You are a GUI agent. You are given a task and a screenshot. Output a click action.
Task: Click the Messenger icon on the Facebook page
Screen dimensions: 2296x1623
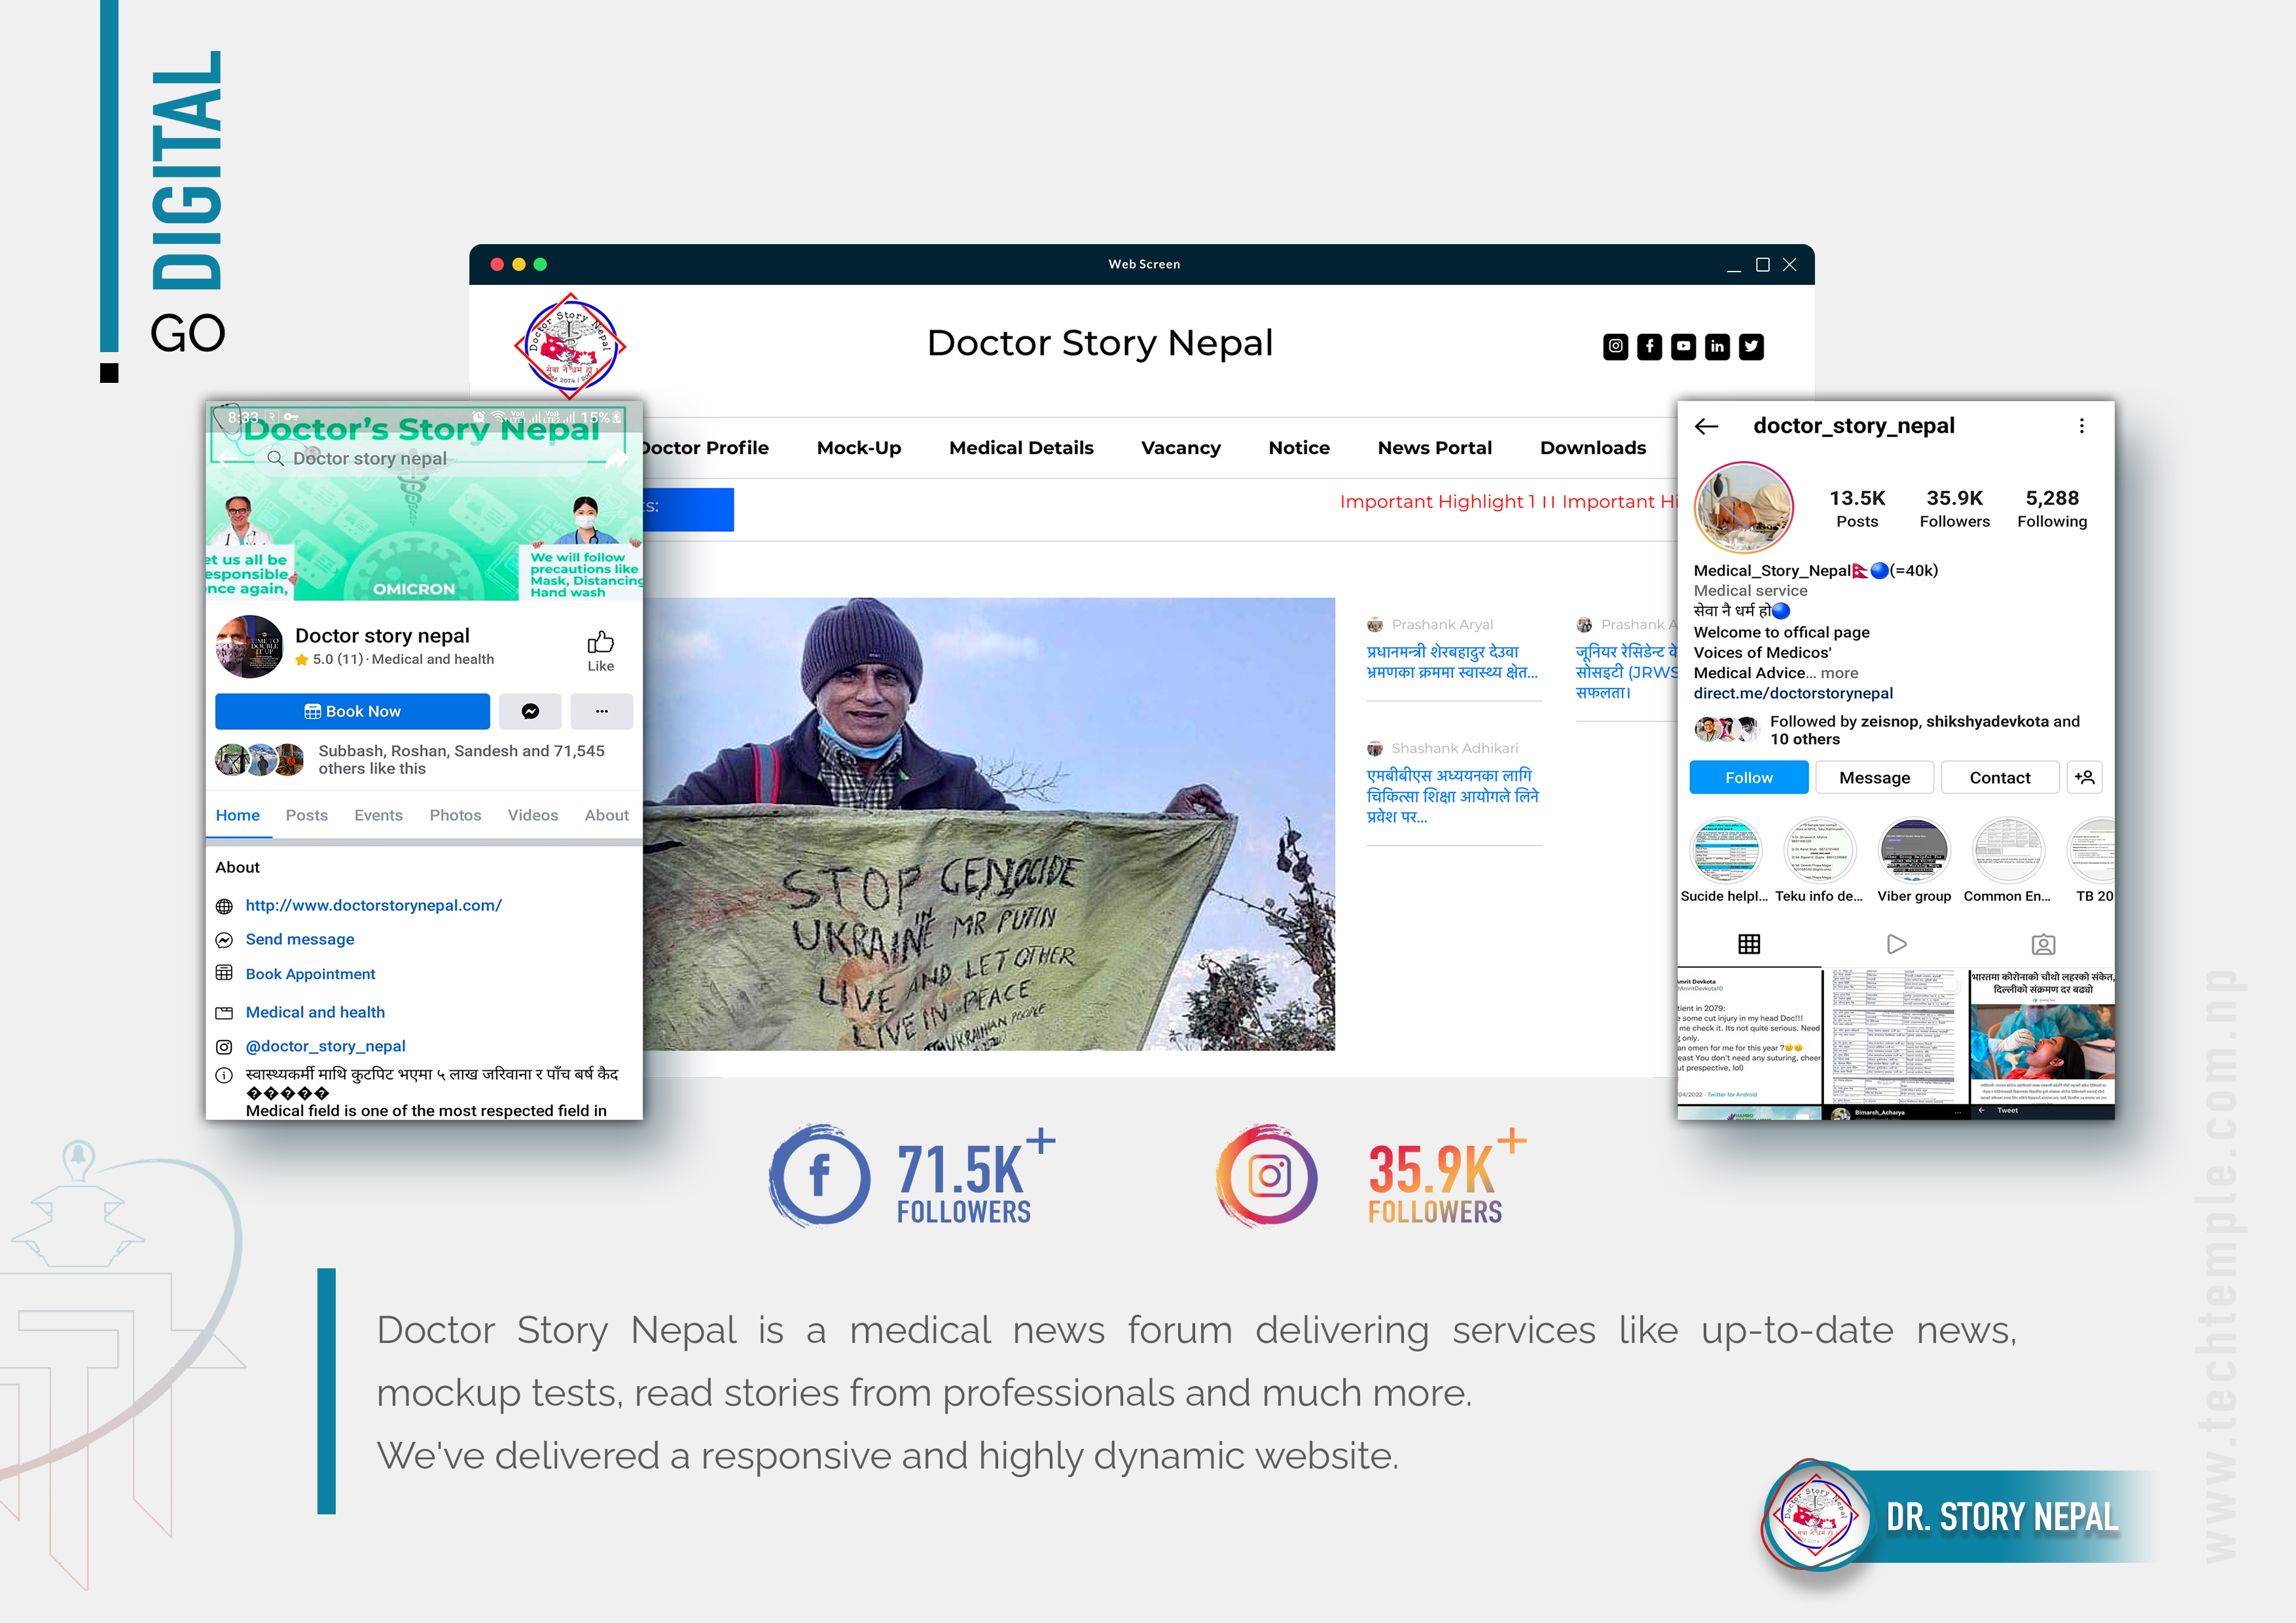coord(530,711)
